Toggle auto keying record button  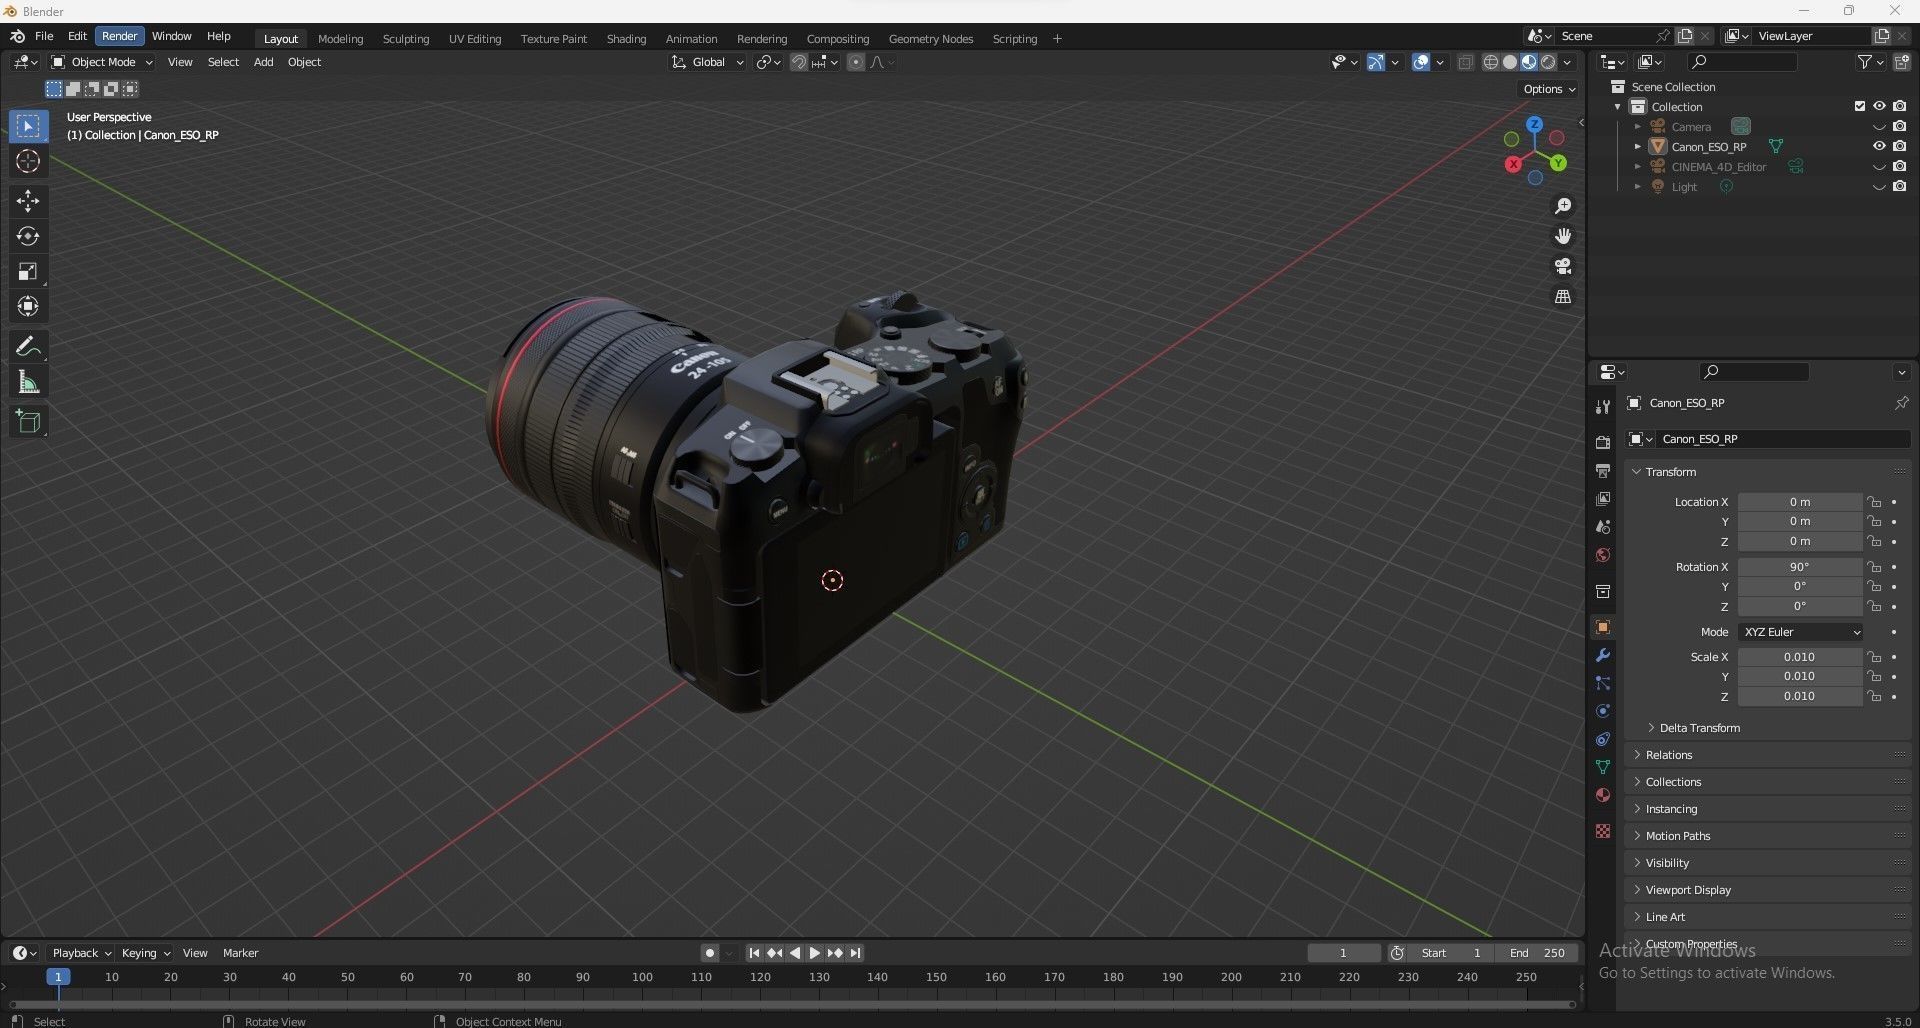pyautogui.click(x=709, y=953)
